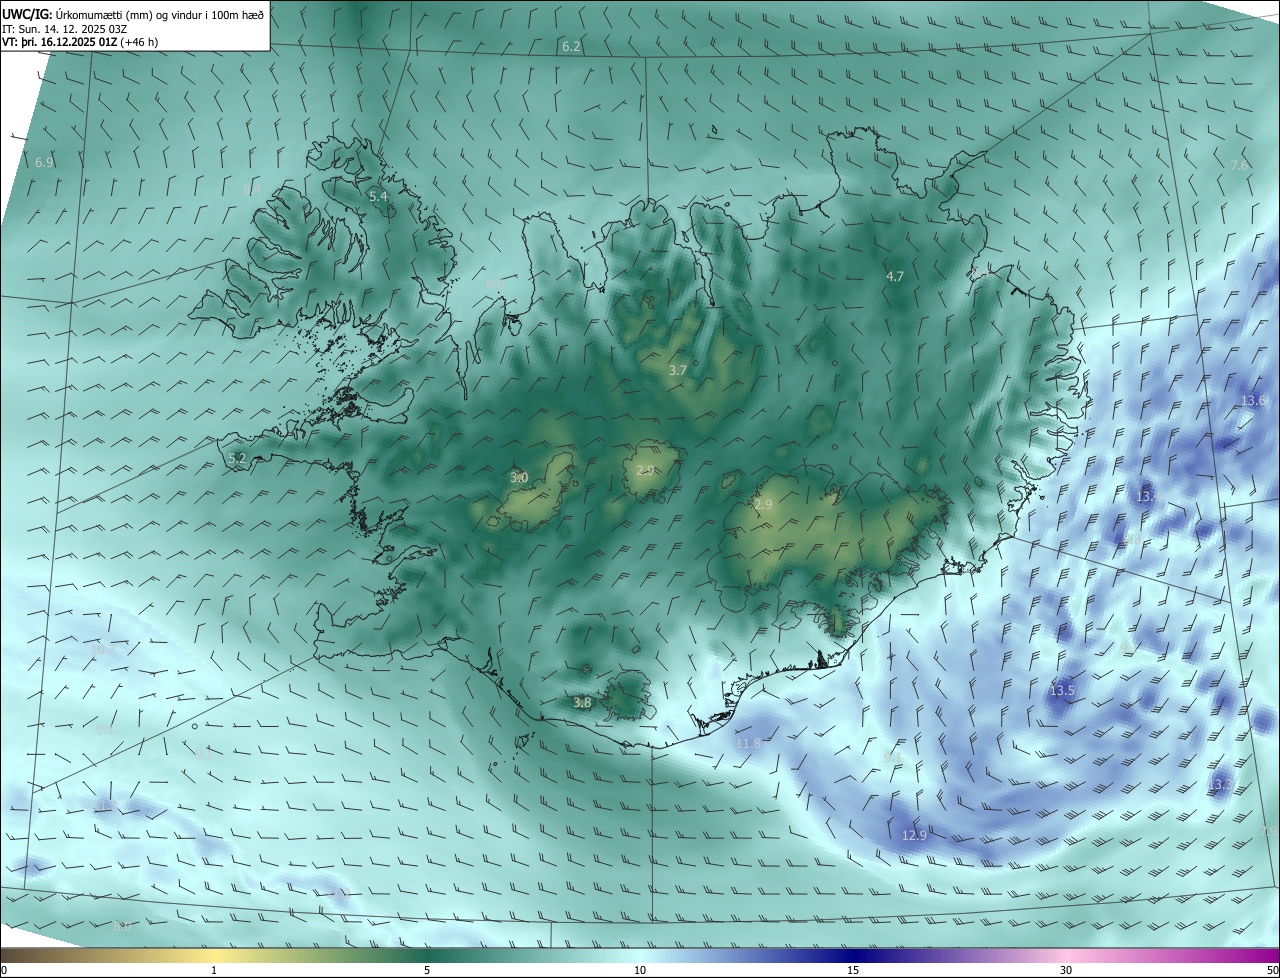Select the valid time line "VT: þri. 16.12.2025 01Z"
Image resolution: width=1280 pixels, height=978 pixels.
(59, 42)
